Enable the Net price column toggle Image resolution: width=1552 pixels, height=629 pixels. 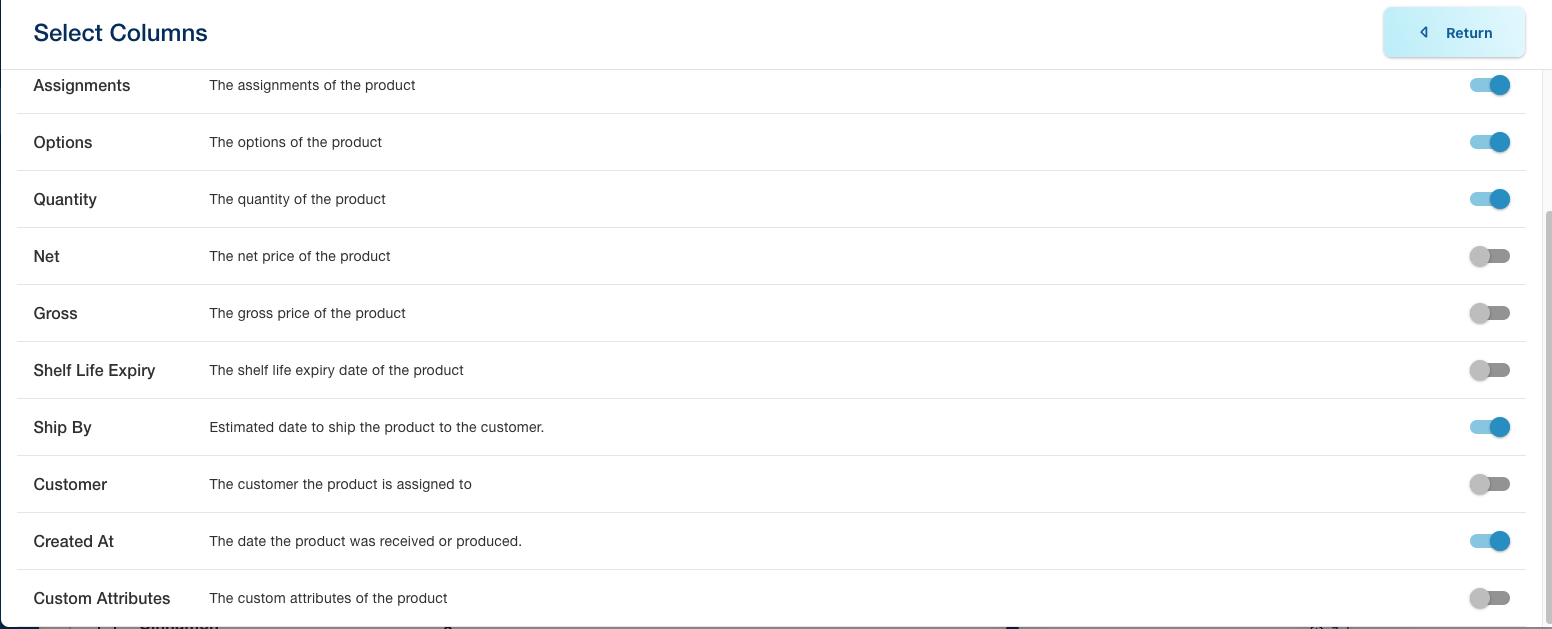click(1489, 257)
